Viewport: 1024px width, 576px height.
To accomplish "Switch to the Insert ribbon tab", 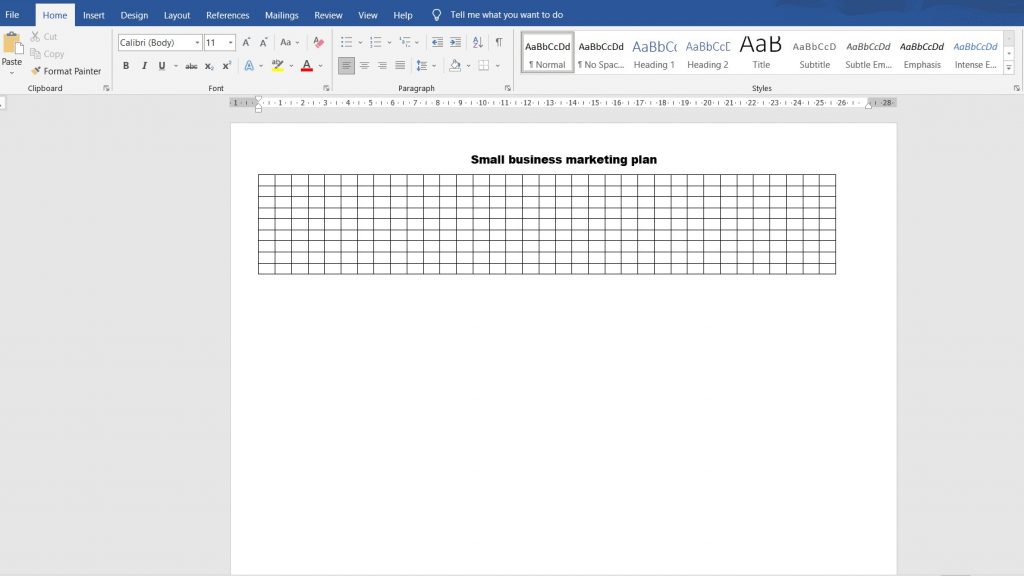I will (x=93, y=15).
